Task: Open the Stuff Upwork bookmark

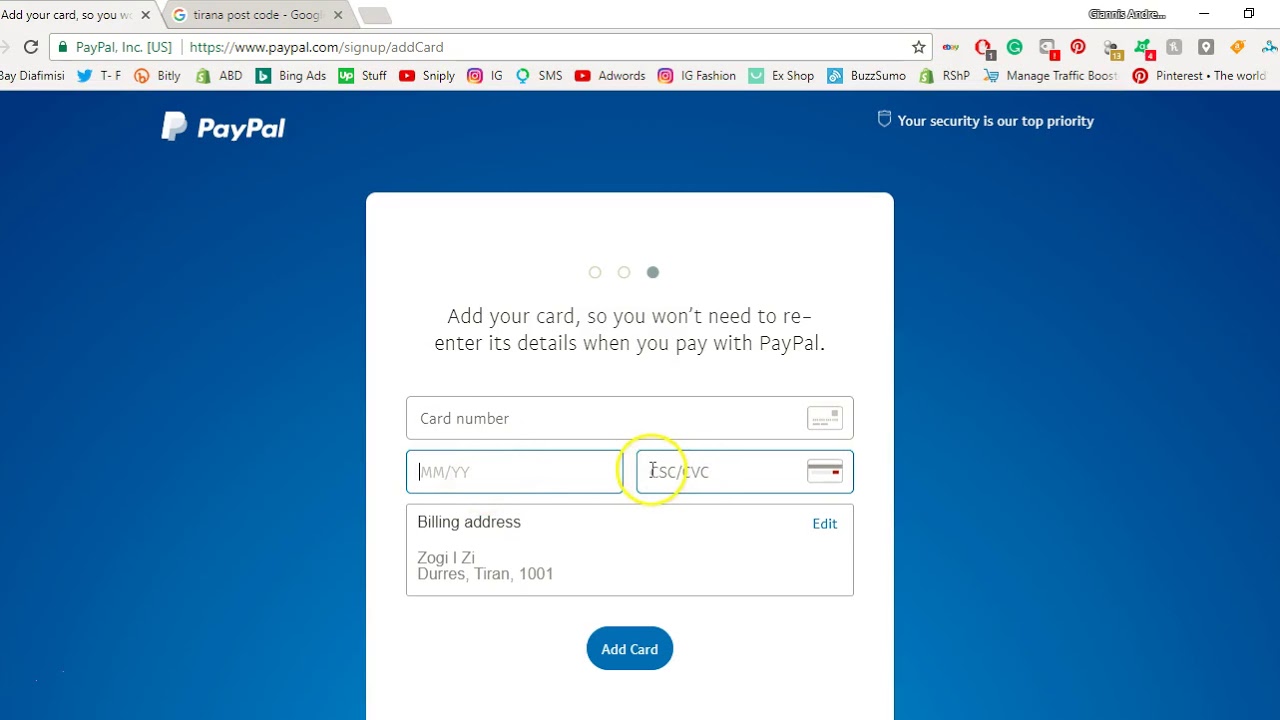Action: point(362,75)
